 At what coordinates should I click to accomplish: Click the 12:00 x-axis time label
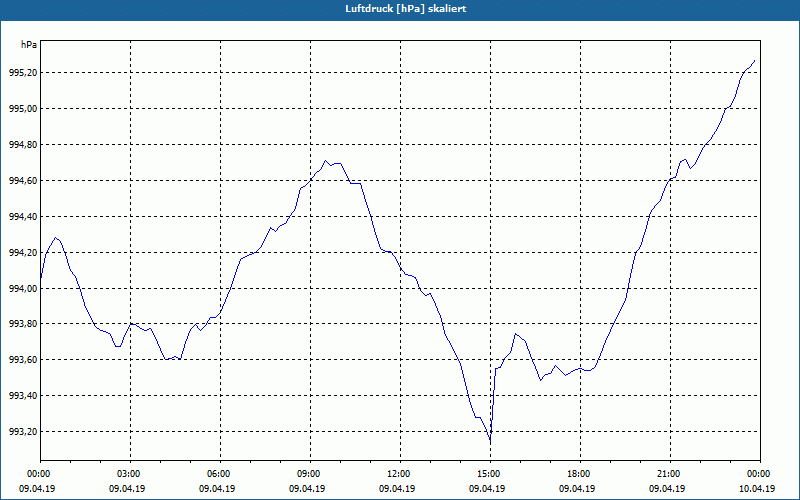pos(397,474)
